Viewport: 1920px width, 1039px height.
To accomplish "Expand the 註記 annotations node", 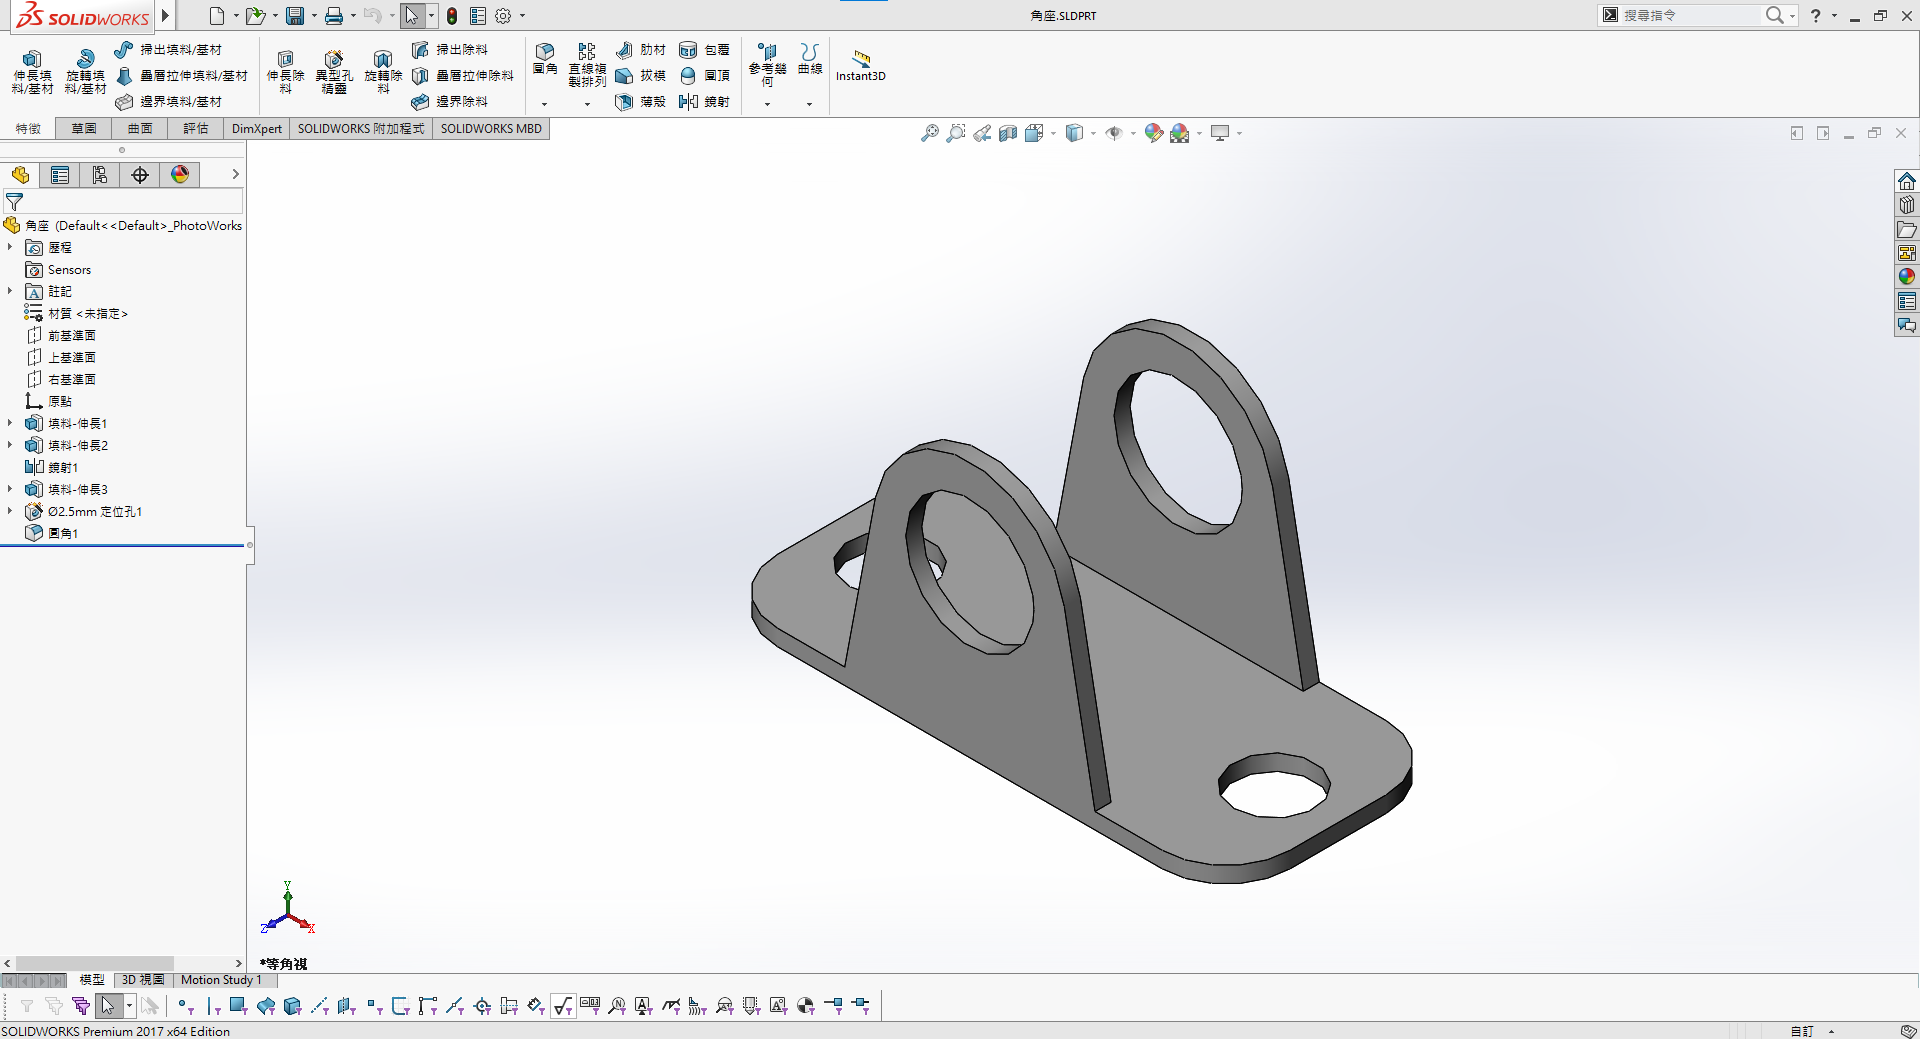I will pyautogui.click(x=10, y=291).
